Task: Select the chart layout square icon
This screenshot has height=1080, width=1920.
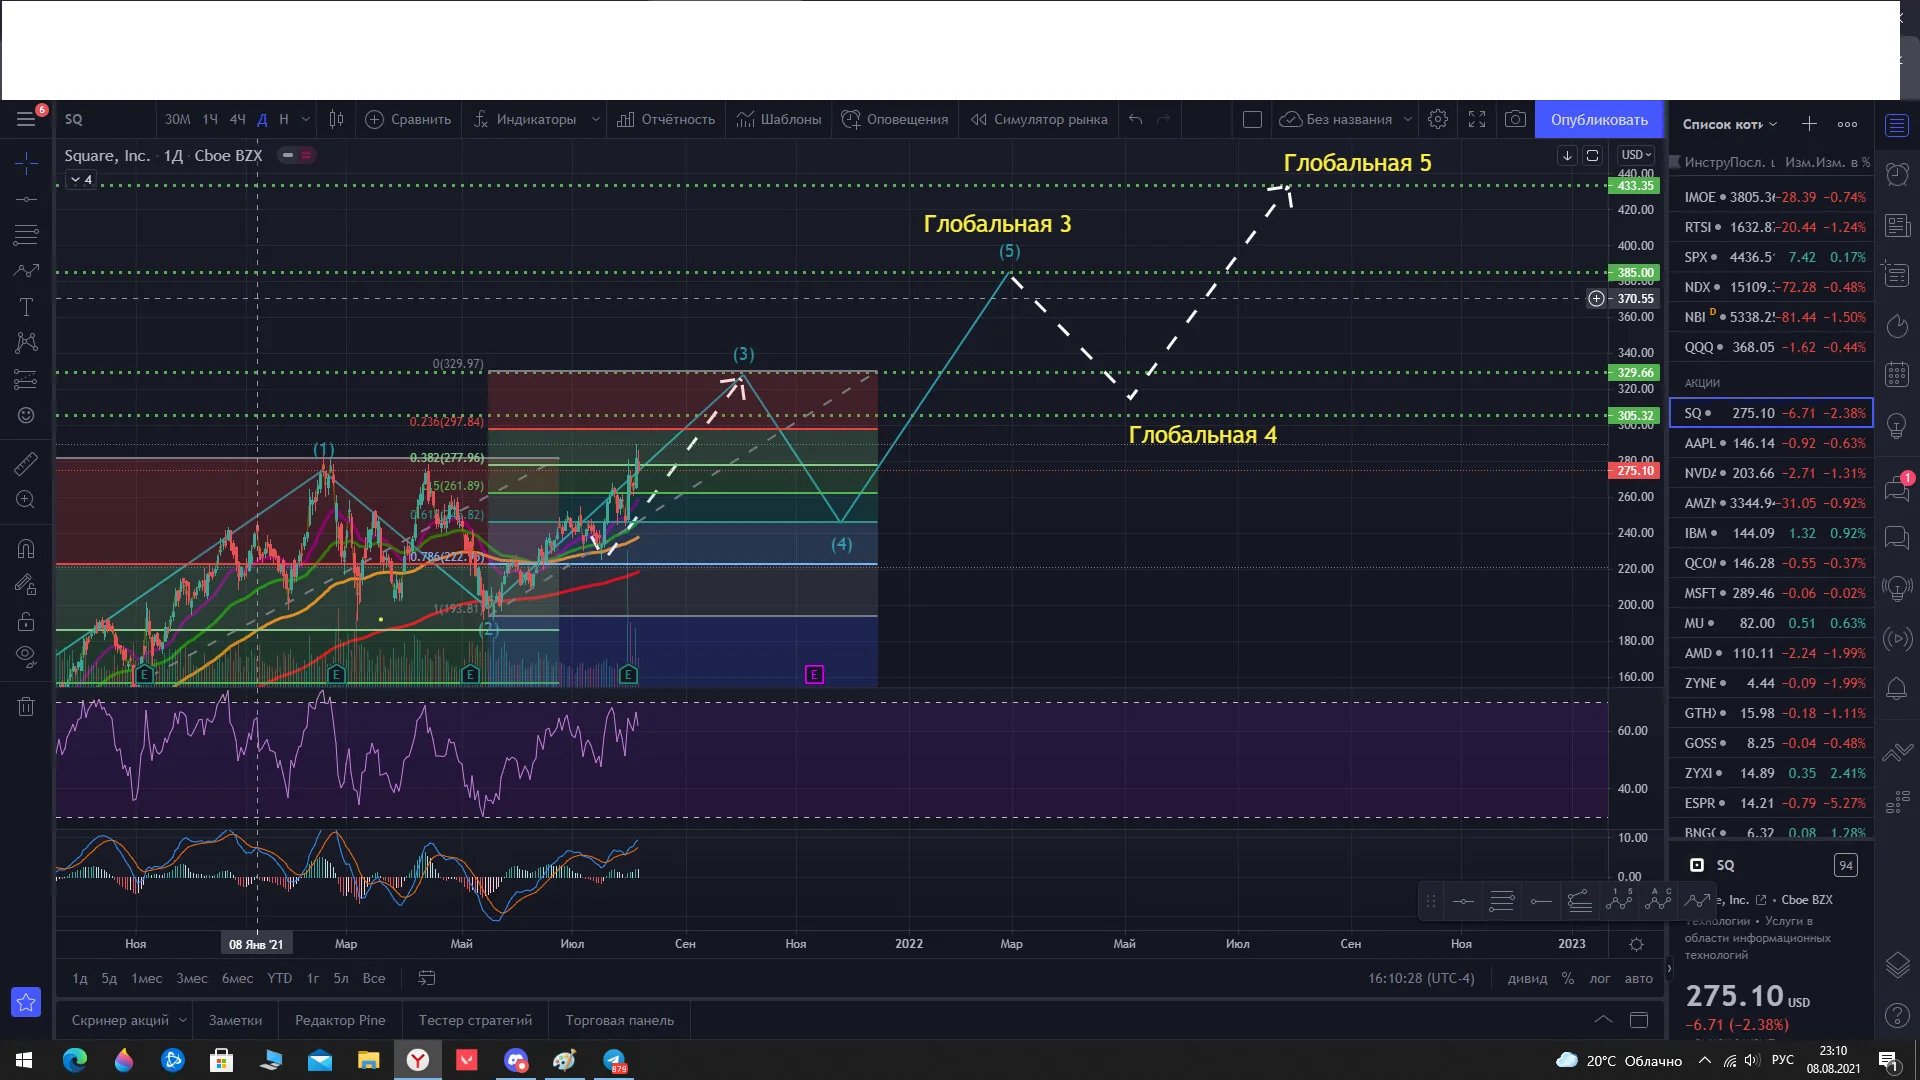Action: pos(1252,120)
